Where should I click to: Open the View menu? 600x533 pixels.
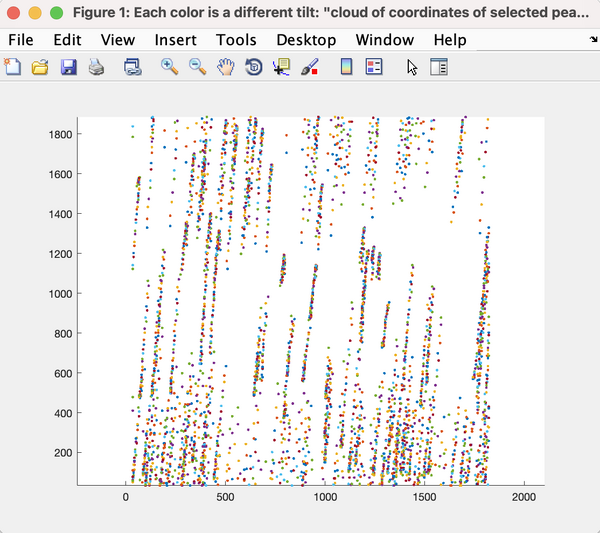118,40
